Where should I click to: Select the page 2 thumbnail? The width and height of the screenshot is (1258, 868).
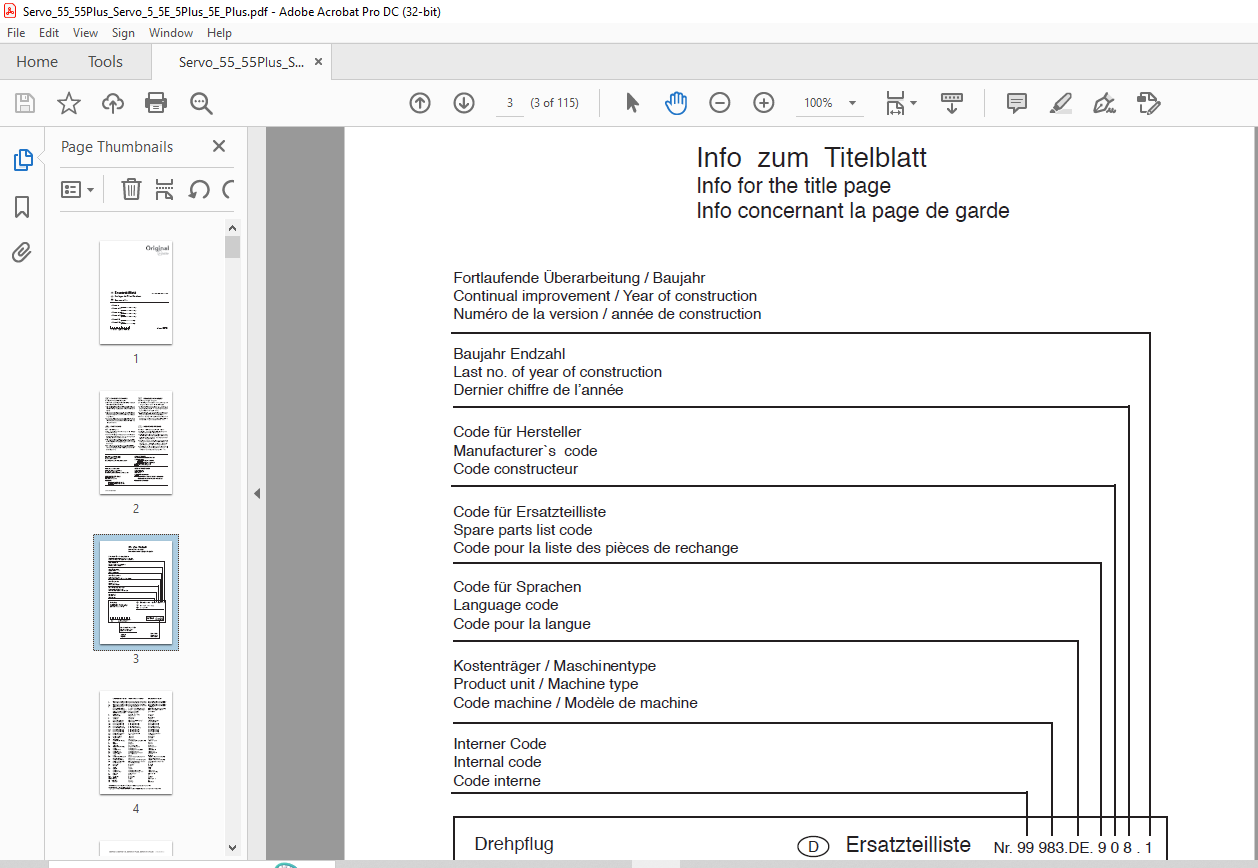point(136,442)
